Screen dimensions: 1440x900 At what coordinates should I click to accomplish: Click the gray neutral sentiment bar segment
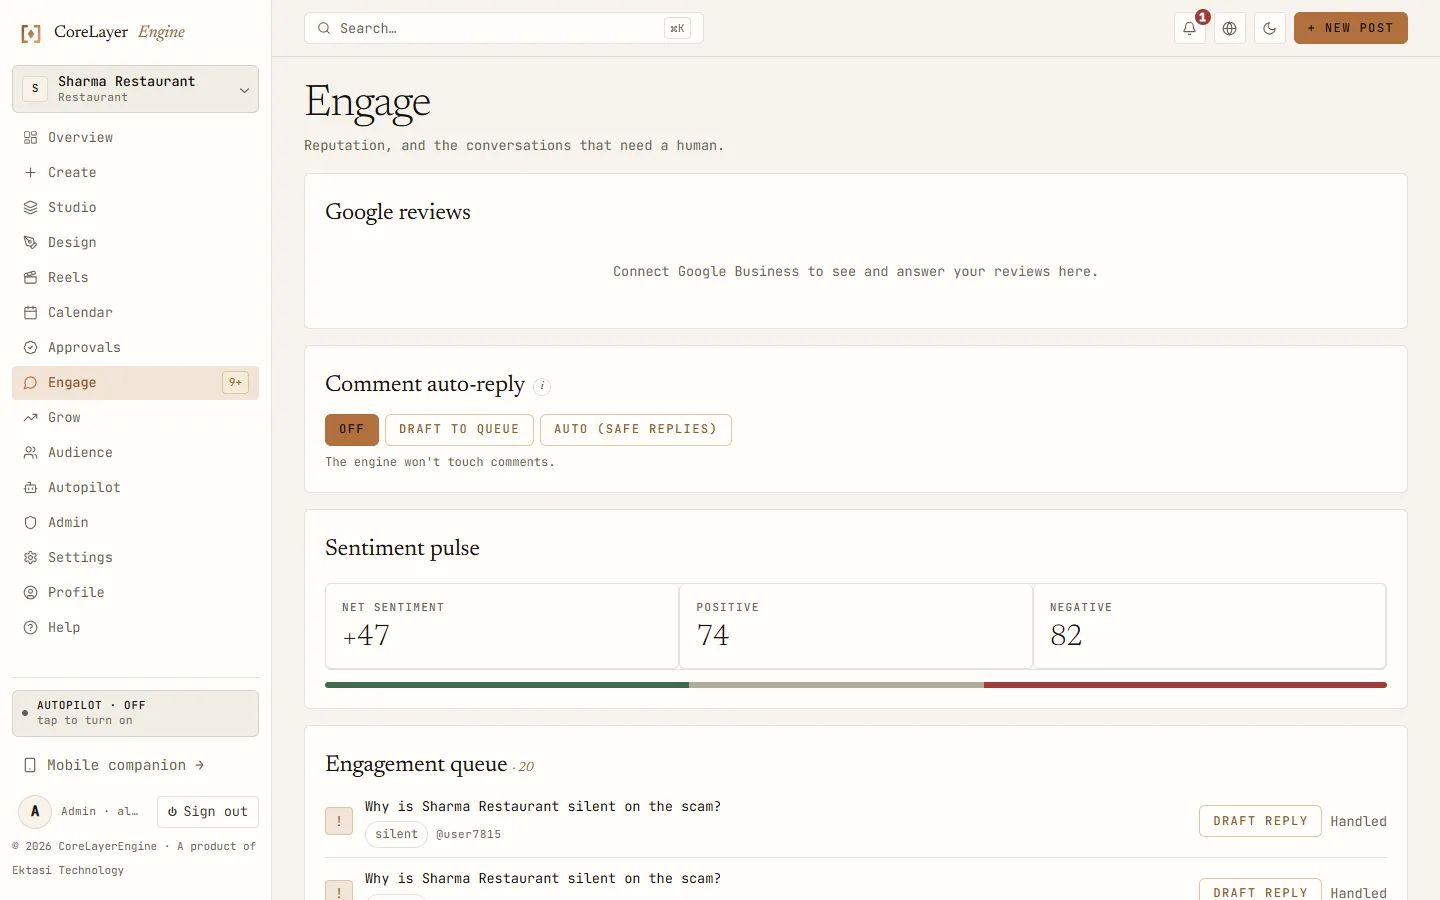836,685
